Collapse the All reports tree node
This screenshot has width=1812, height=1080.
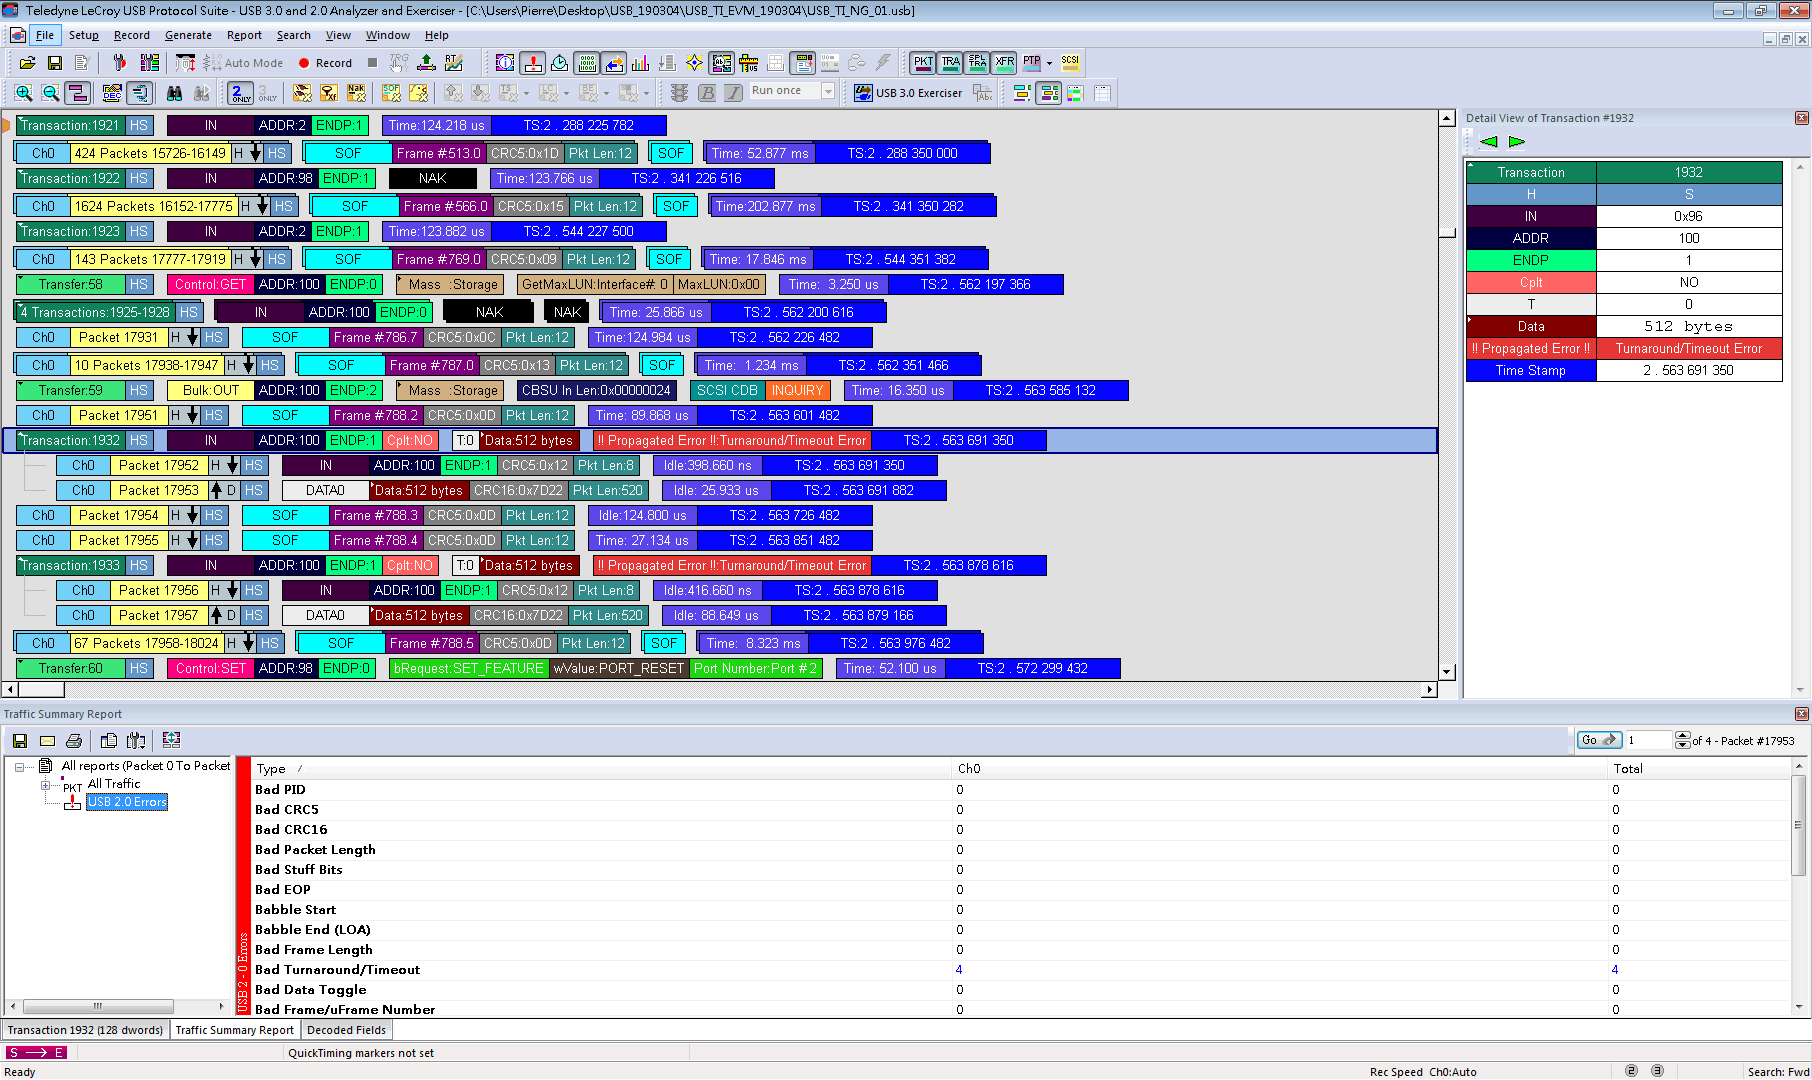(19, 767)
